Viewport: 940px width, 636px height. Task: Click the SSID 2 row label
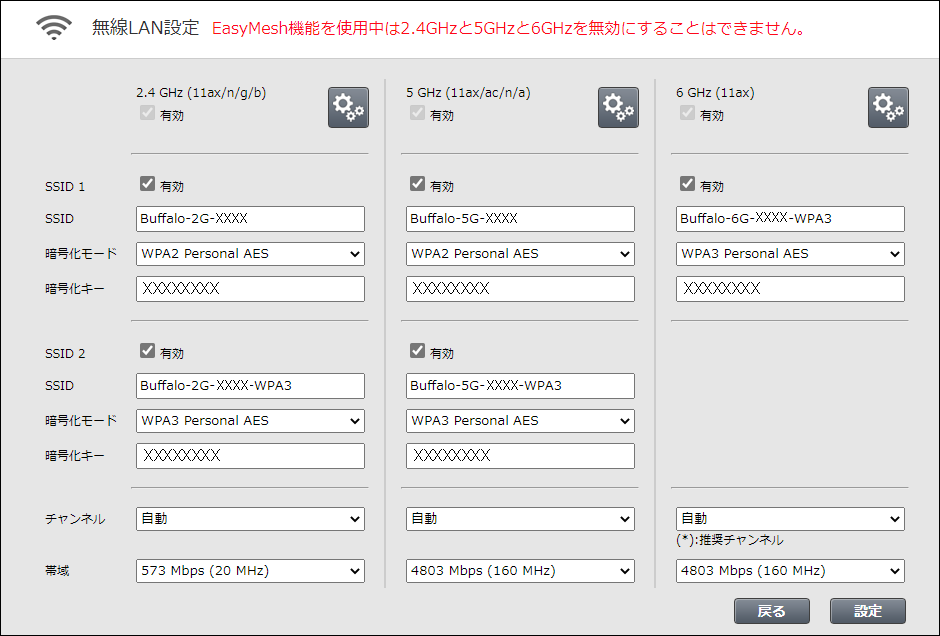pyautogui.click(x=65, y=354)
